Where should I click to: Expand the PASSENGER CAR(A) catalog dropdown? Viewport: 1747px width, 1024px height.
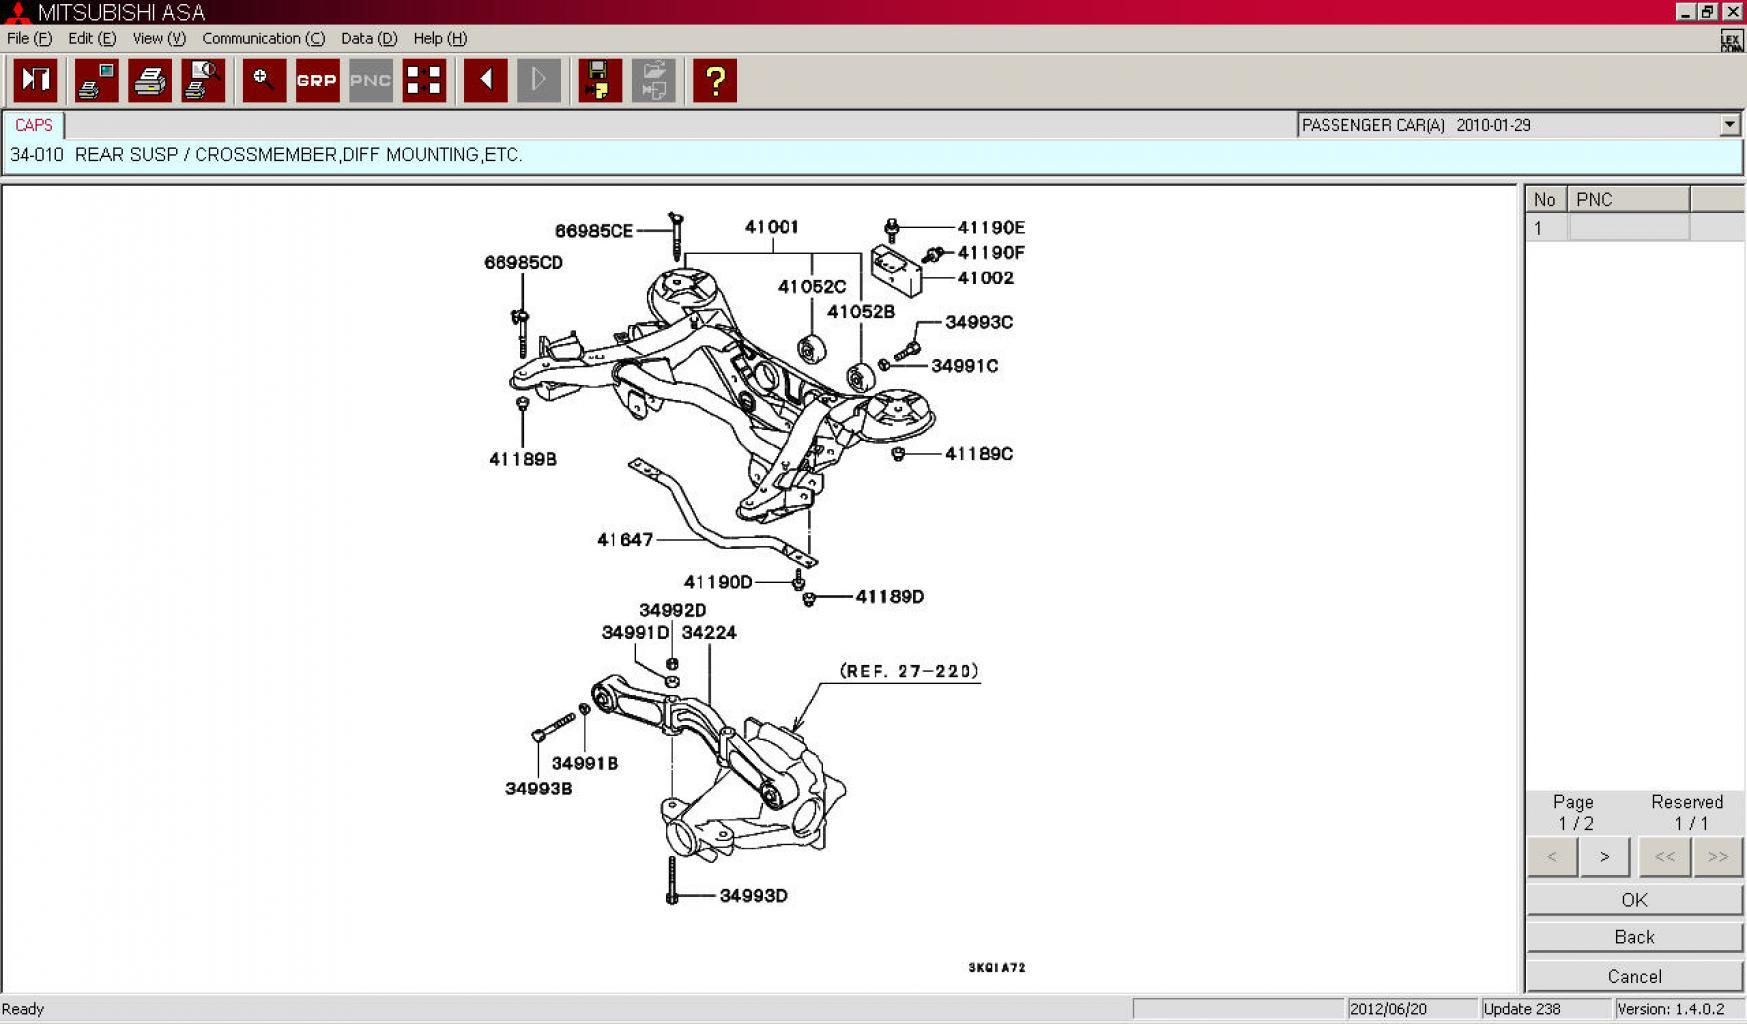(1729, 125)
